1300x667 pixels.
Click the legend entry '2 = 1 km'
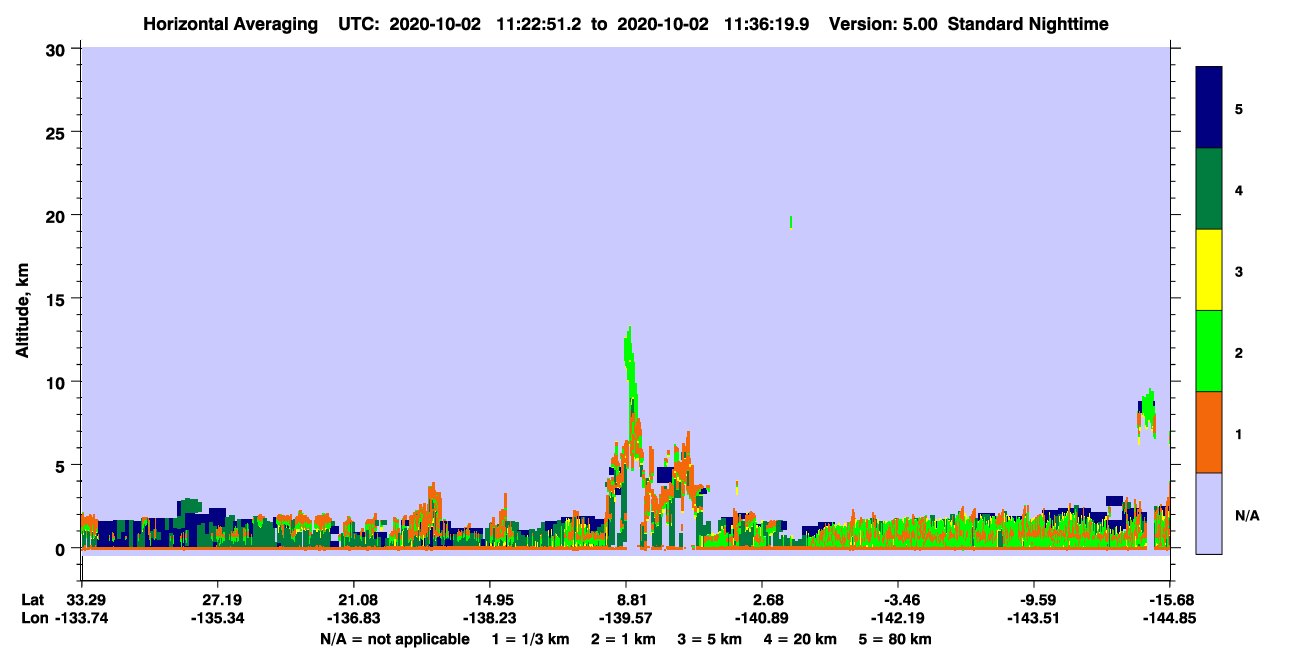(x=624, y=639)
